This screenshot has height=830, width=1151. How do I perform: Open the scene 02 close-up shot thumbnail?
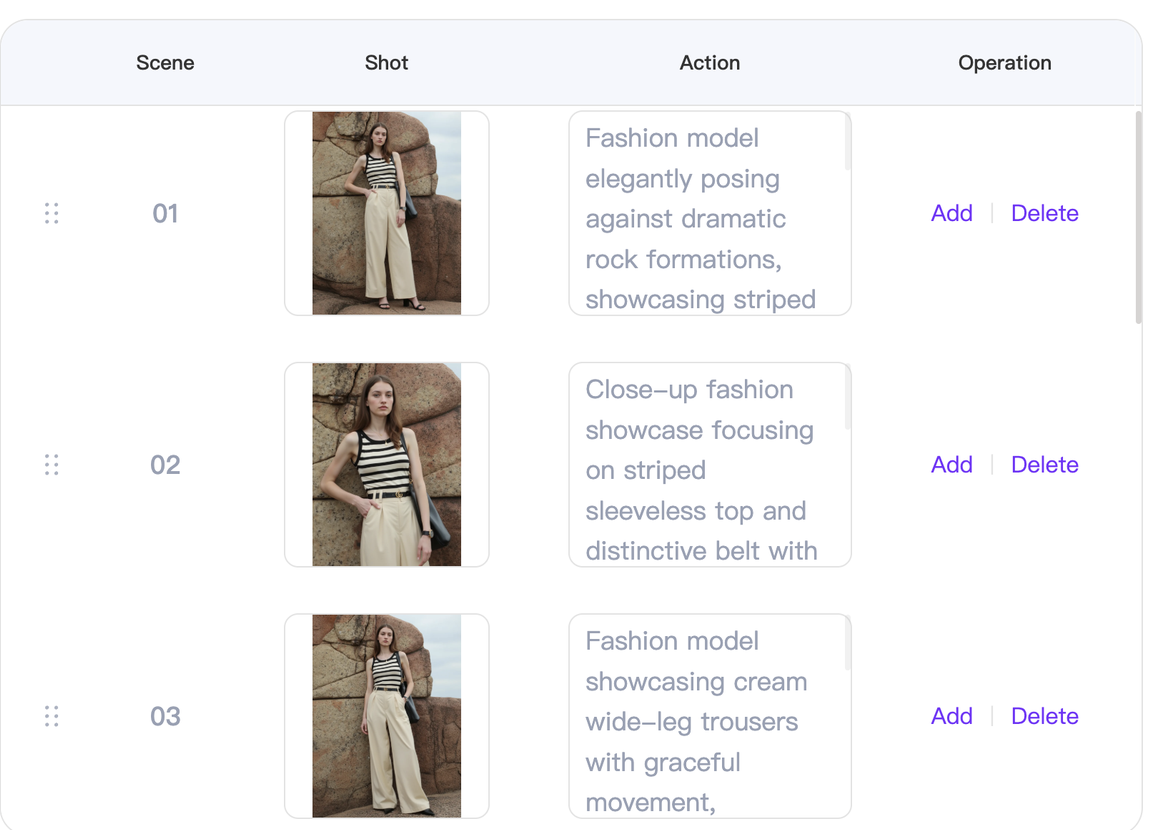click(x=386, y=465)
